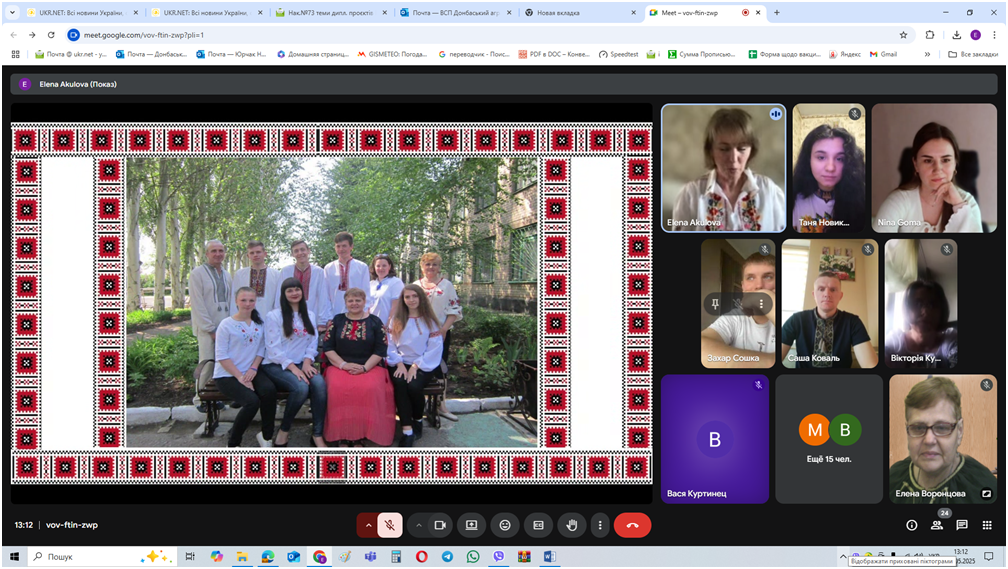Switch to 'Почта — ВСП Донбаський' tab
This screenshot has width=1008, height=569.
click(455, 12)
